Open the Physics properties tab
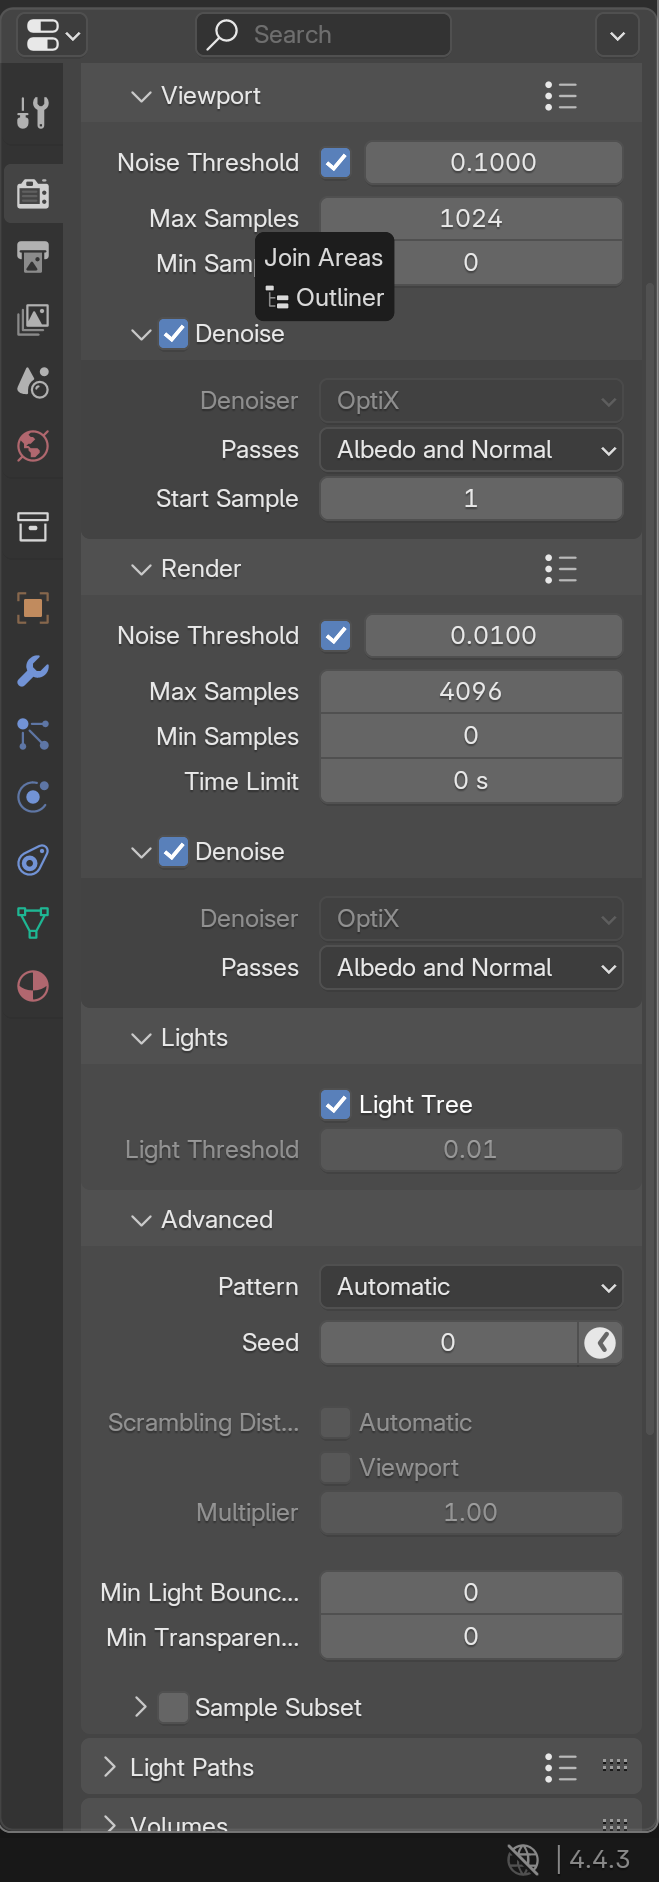659x1882 pixels. pyautogui.click(x=33, y=797)
